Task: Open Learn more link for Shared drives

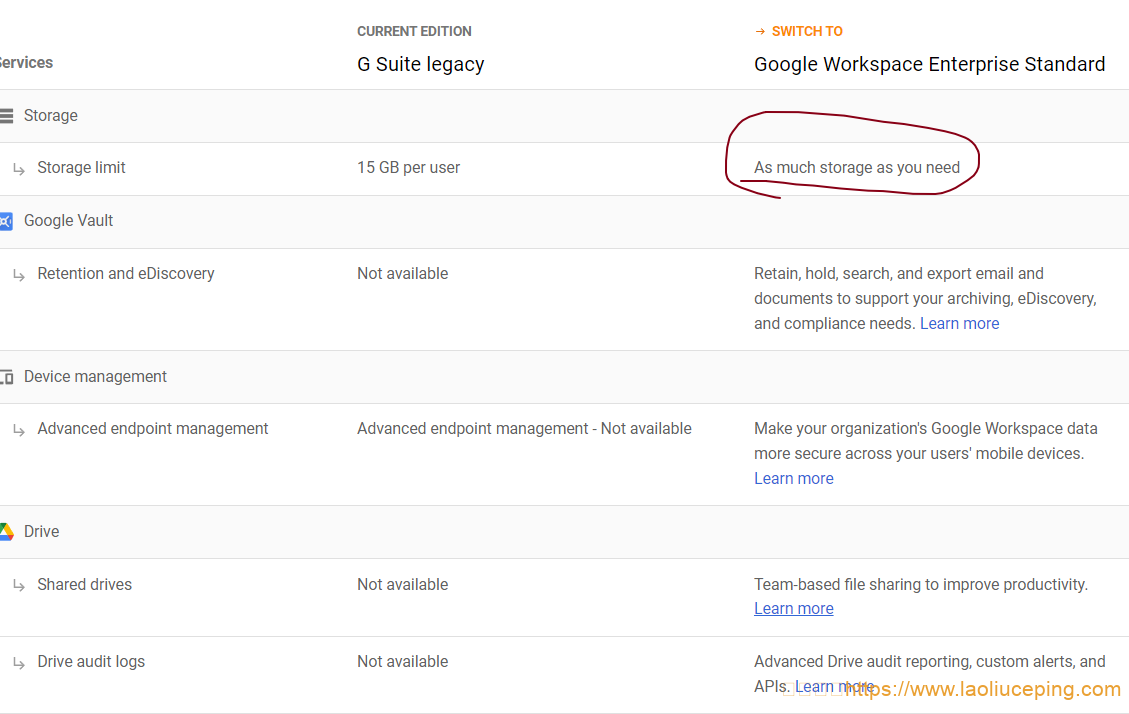Action: 793,609
